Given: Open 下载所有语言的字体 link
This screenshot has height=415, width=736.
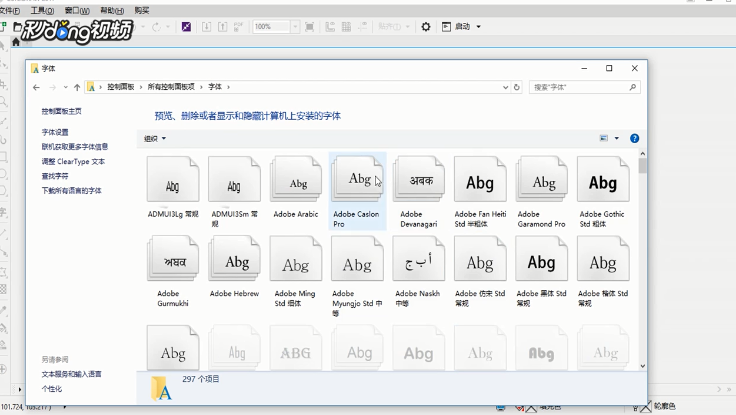Looking at the screenshot, I should point(71,191).
